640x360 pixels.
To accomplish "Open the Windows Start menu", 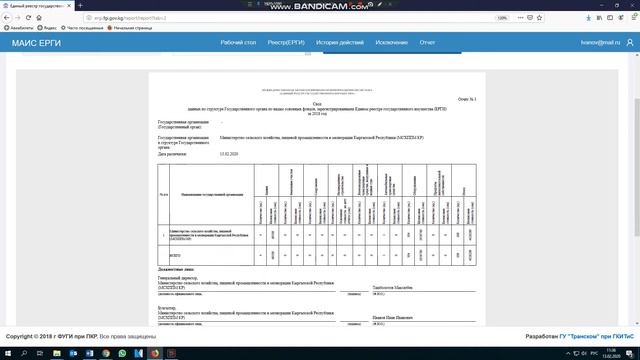I will [x=7, y=353].
